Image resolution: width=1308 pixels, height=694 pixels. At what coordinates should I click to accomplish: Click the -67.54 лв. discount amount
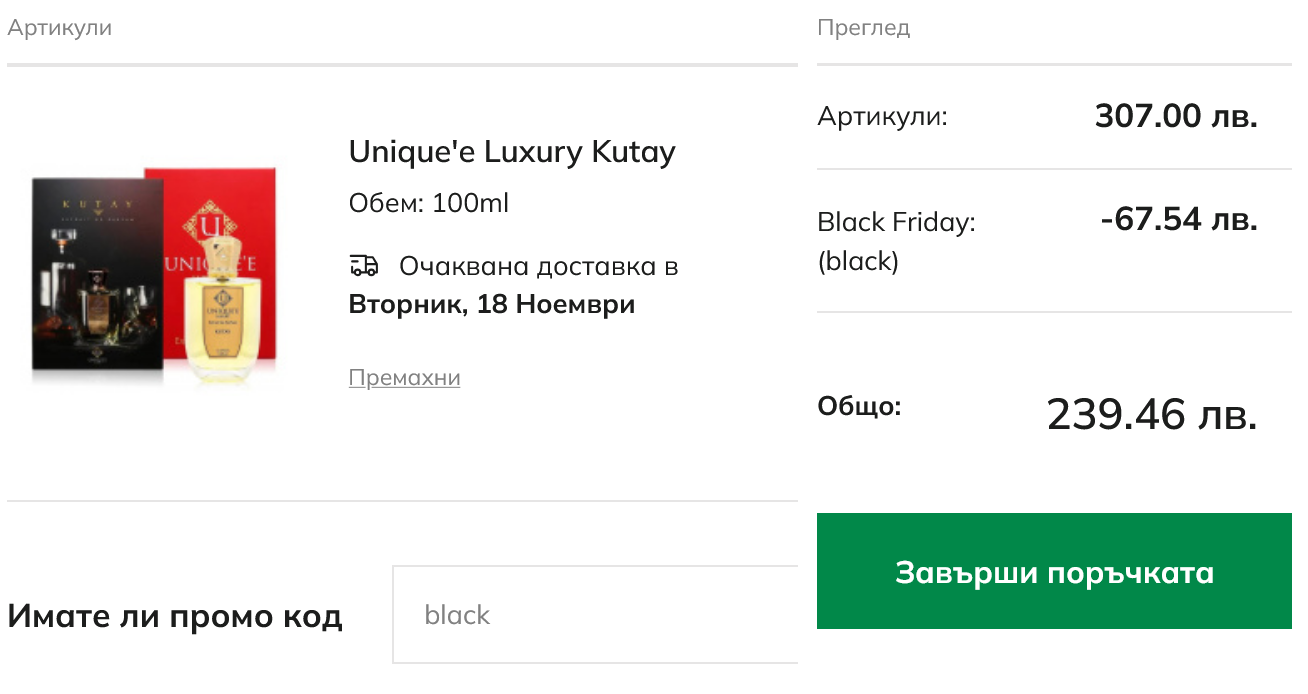click(x=1178, y=219)
